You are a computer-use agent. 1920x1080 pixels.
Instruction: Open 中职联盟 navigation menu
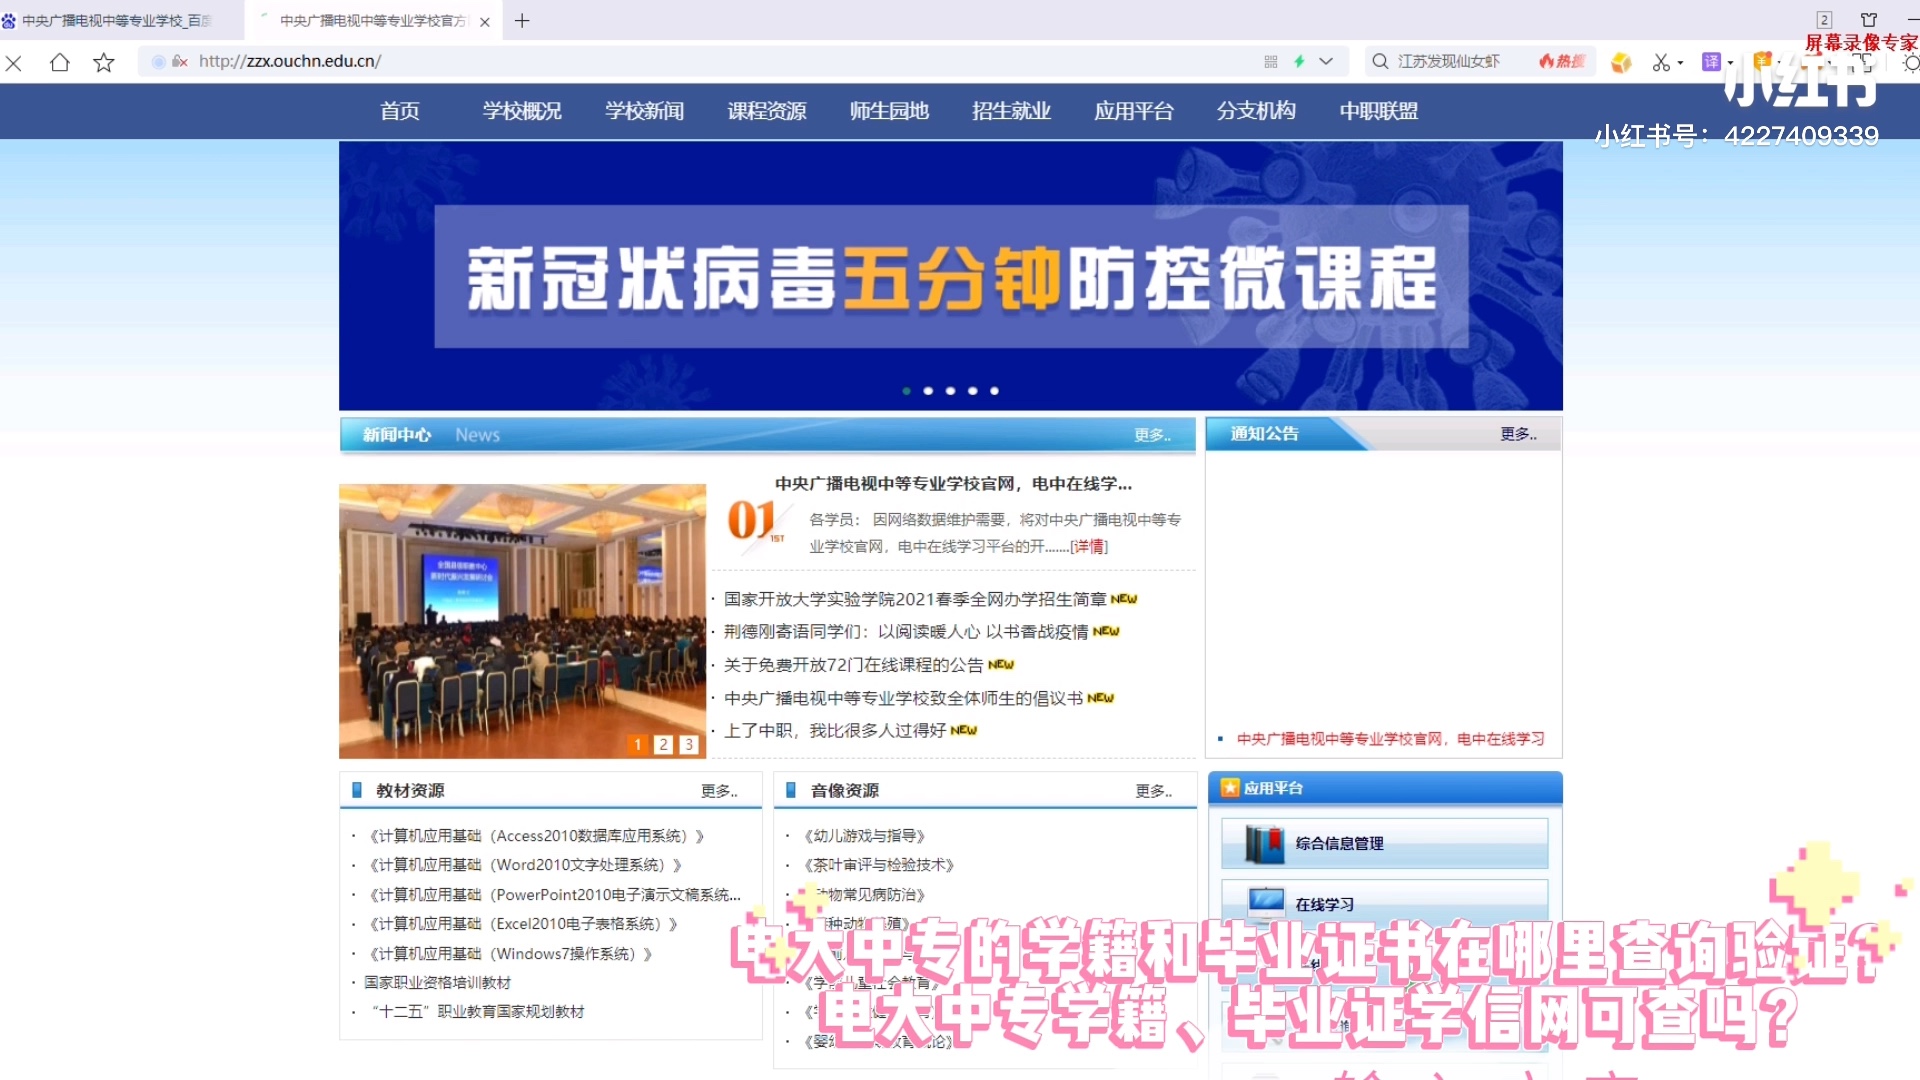tap(1379, 111)
